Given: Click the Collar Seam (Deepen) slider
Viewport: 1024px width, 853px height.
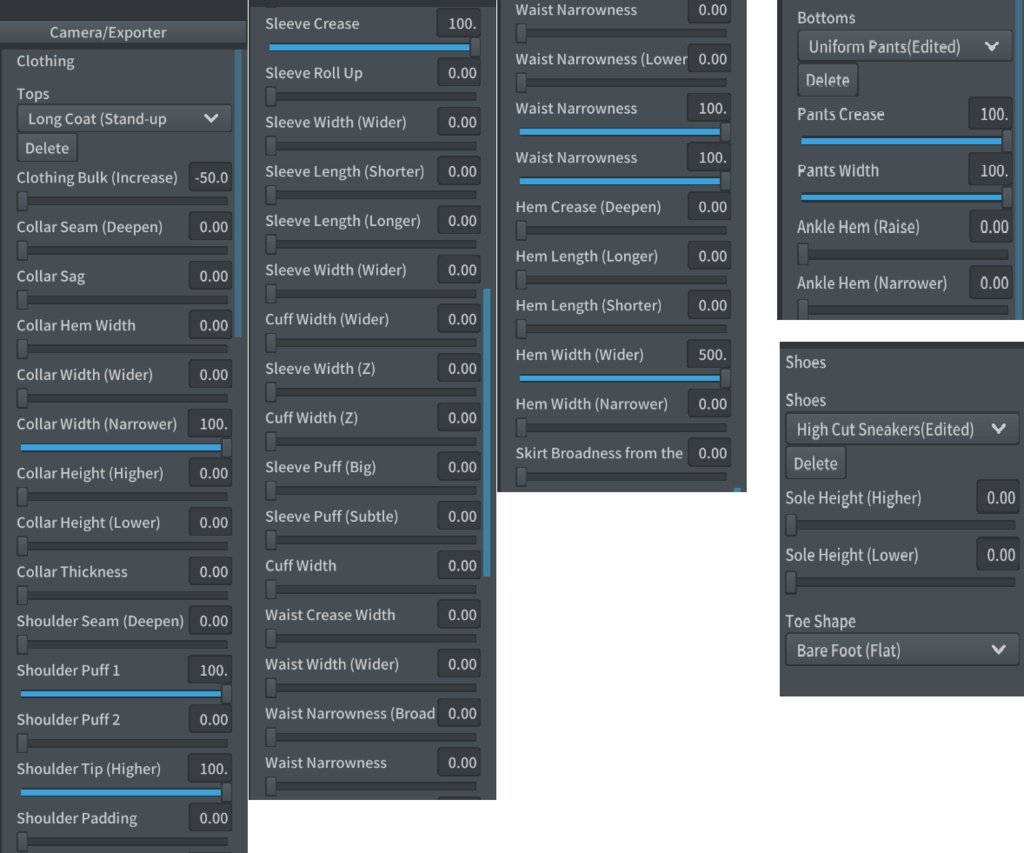Looking at the screenshot, I should click(124, 250).
